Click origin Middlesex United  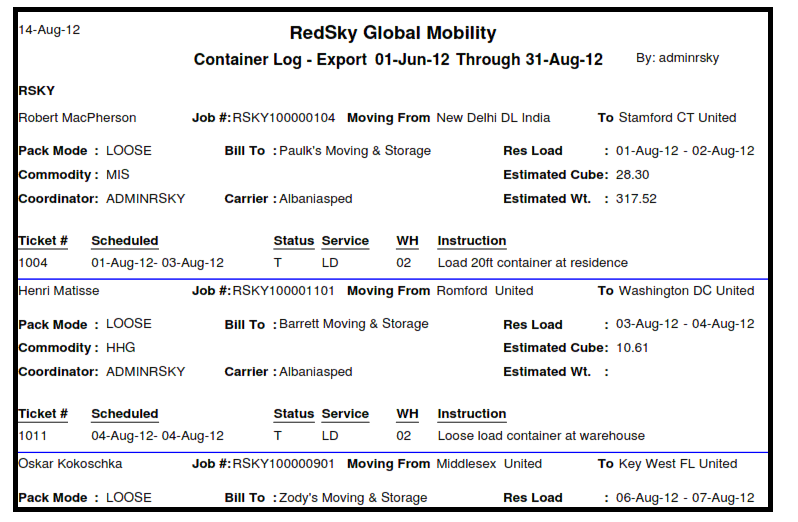[x=489, y=463]
